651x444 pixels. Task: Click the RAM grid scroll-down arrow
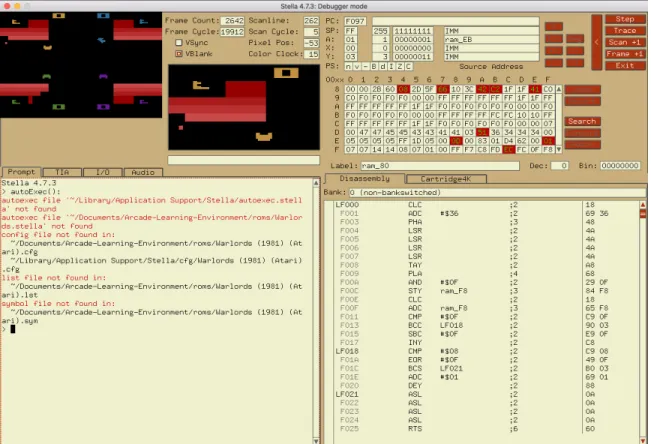tap(559, 150)
